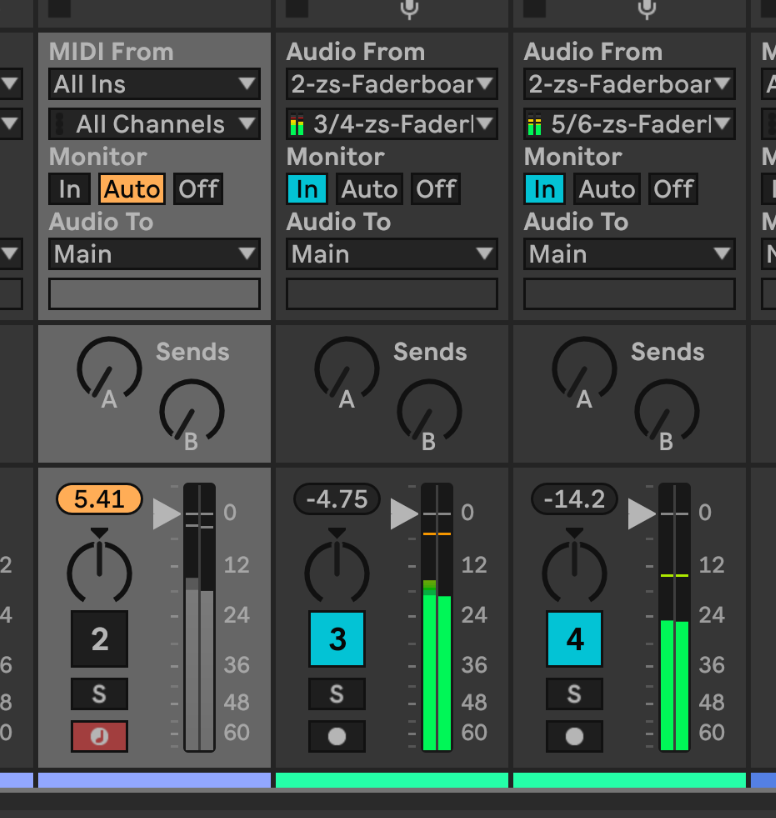This screenshot has height=818, width=776.
Task: Click track 3 empty output channel field
Action: [392, 294]
